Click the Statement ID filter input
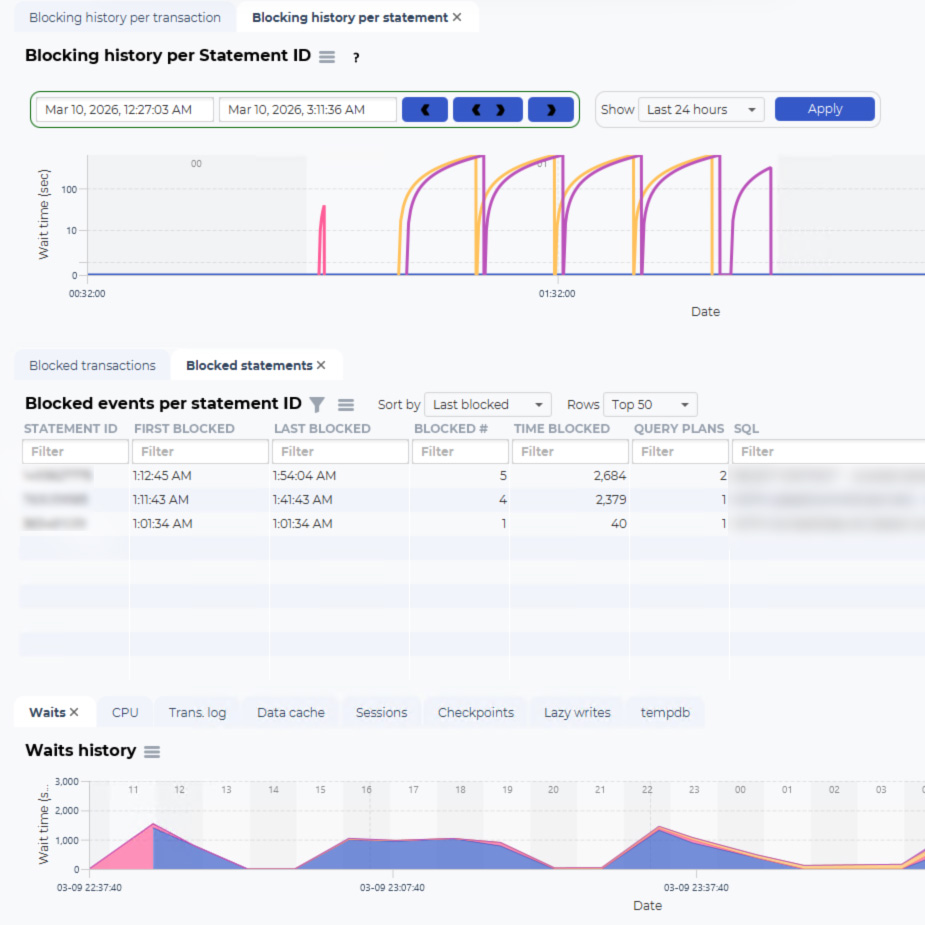 pos(75,452)
